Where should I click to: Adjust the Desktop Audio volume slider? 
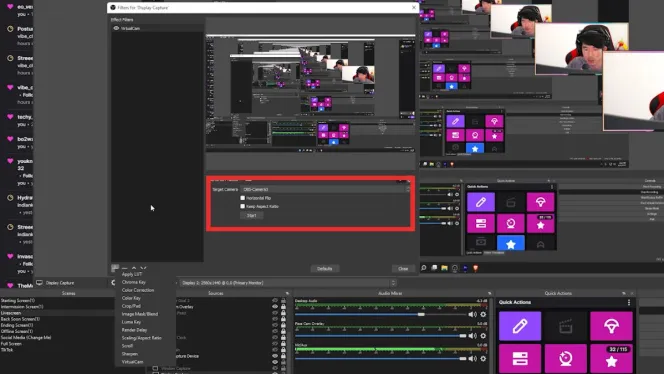tap(380, 314)
